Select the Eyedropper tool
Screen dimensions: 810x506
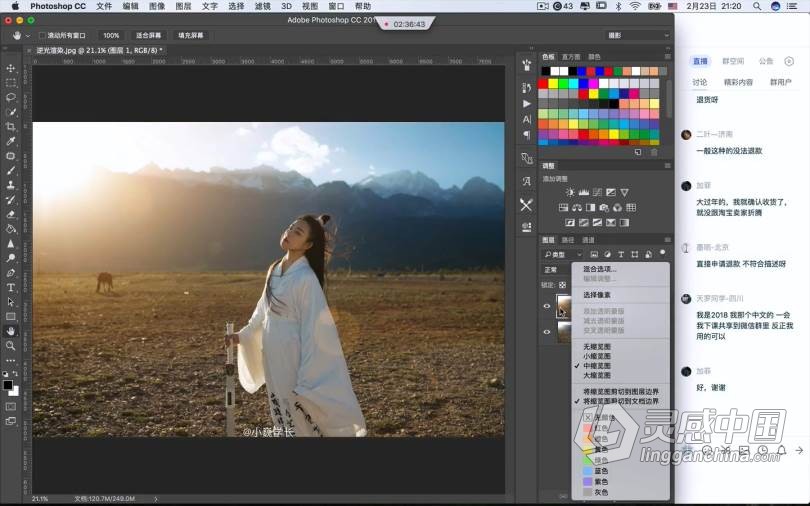[10, 141]
